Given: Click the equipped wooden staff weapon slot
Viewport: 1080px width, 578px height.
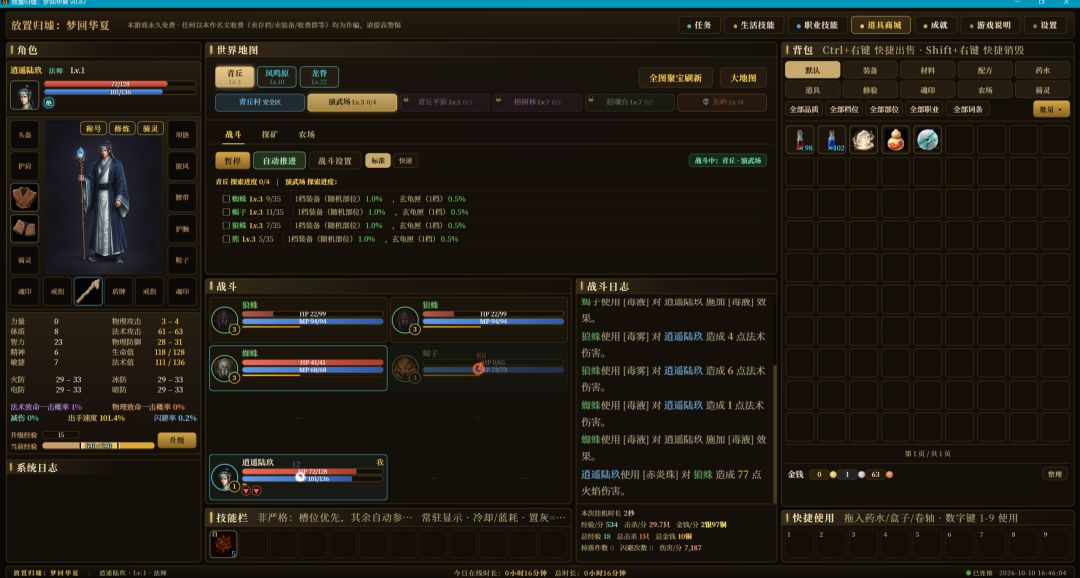Looking at the screenshot, I should coord(87,291).
